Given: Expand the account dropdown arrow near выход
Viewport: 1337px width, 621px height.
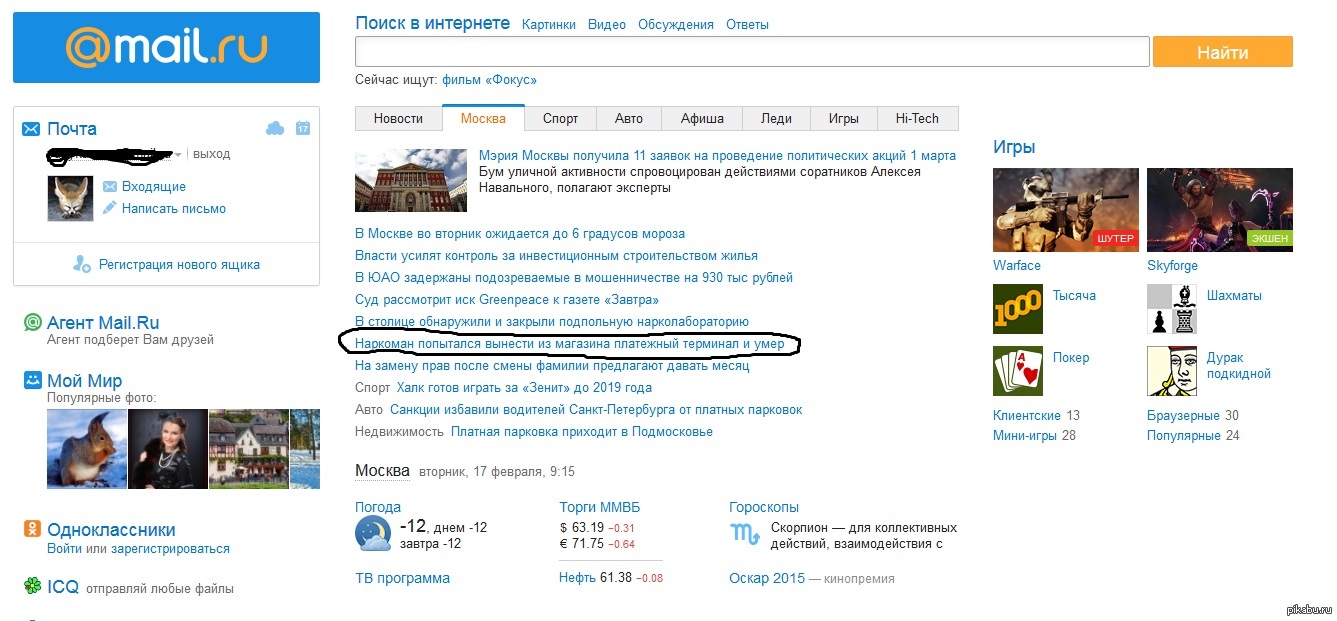Looking at the screenshot, I should pos(178,155).
